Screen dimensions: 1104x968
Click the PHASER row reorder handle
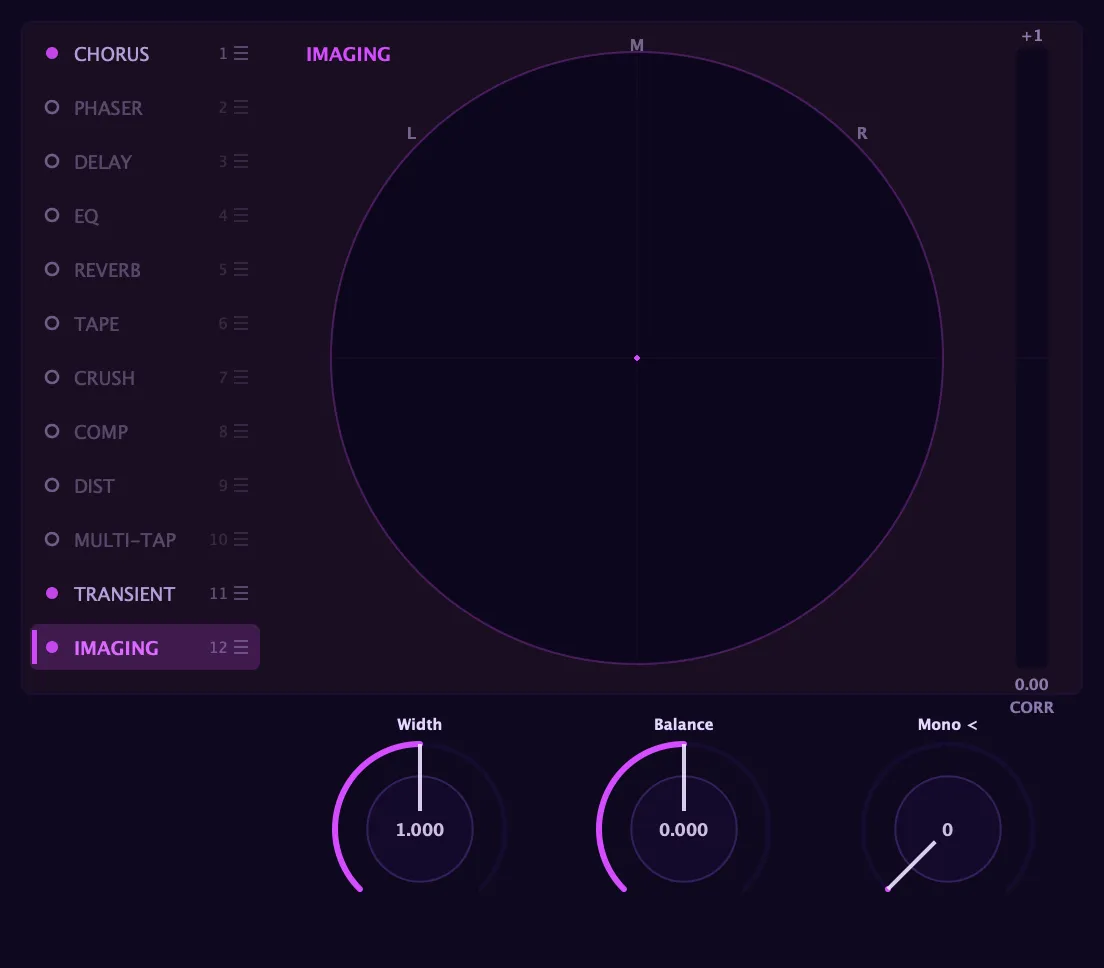point(241,107)
